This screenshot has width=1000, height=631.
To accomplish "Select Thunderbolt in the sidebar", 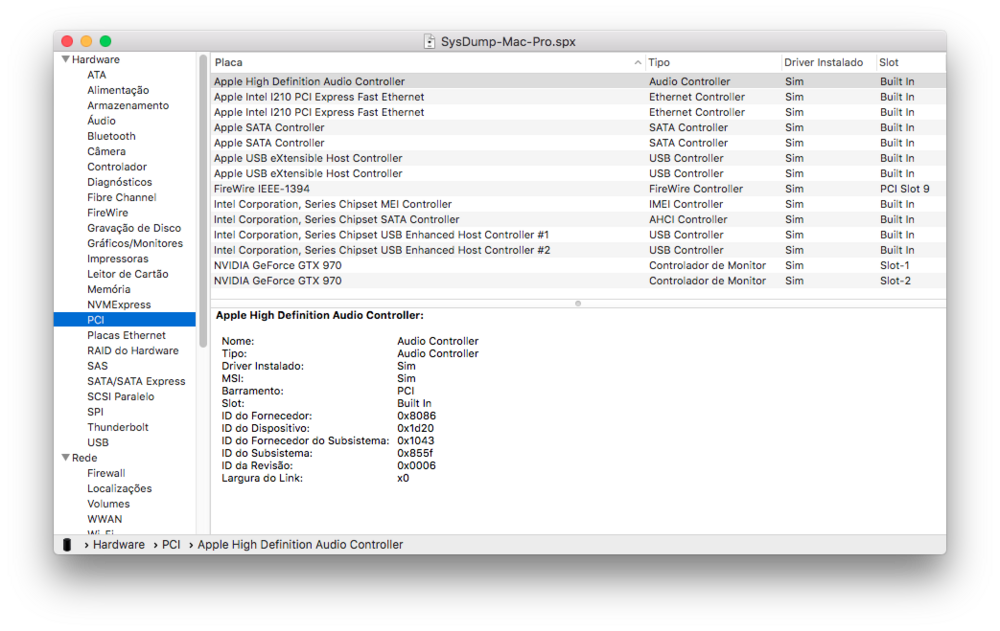I will [117, 427].
